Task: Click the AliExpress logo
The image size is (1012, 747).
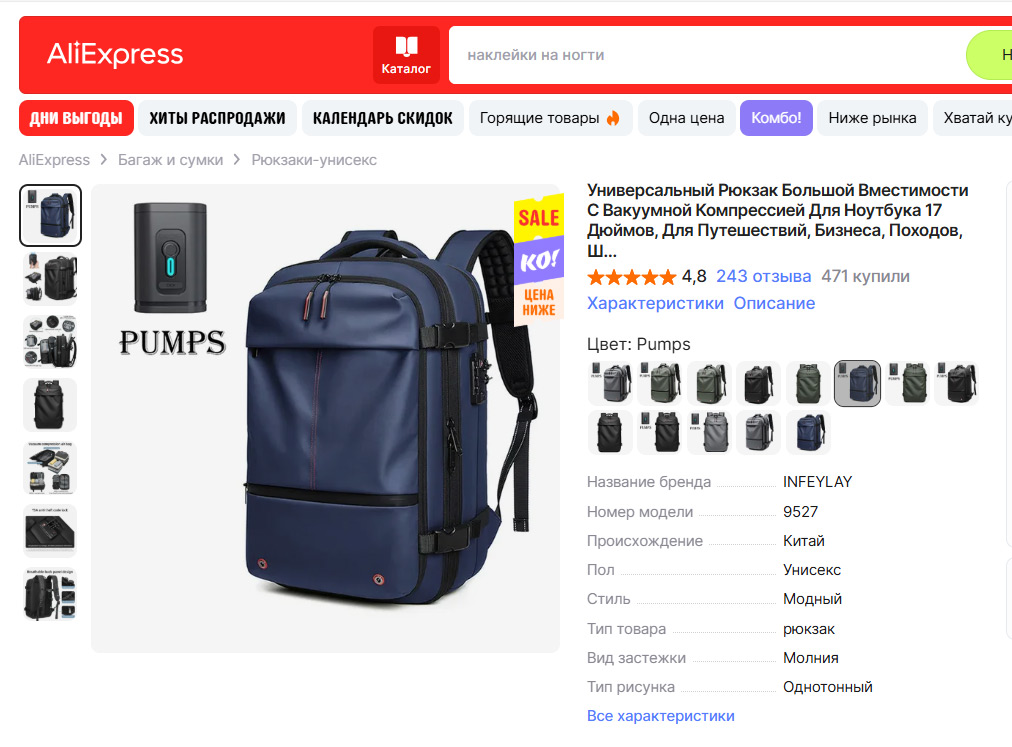Action: tap(116, 54)
